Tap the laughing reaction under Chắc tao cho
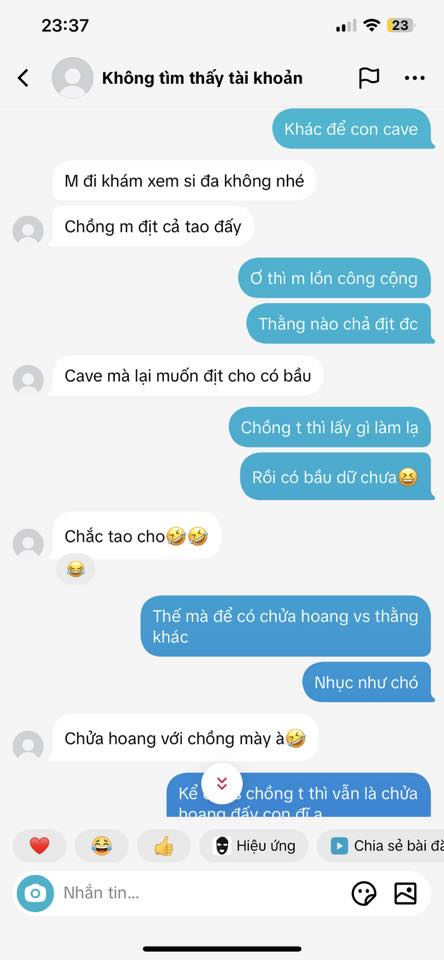This screenshot has width=444, height=960. [x=76, y=570]
